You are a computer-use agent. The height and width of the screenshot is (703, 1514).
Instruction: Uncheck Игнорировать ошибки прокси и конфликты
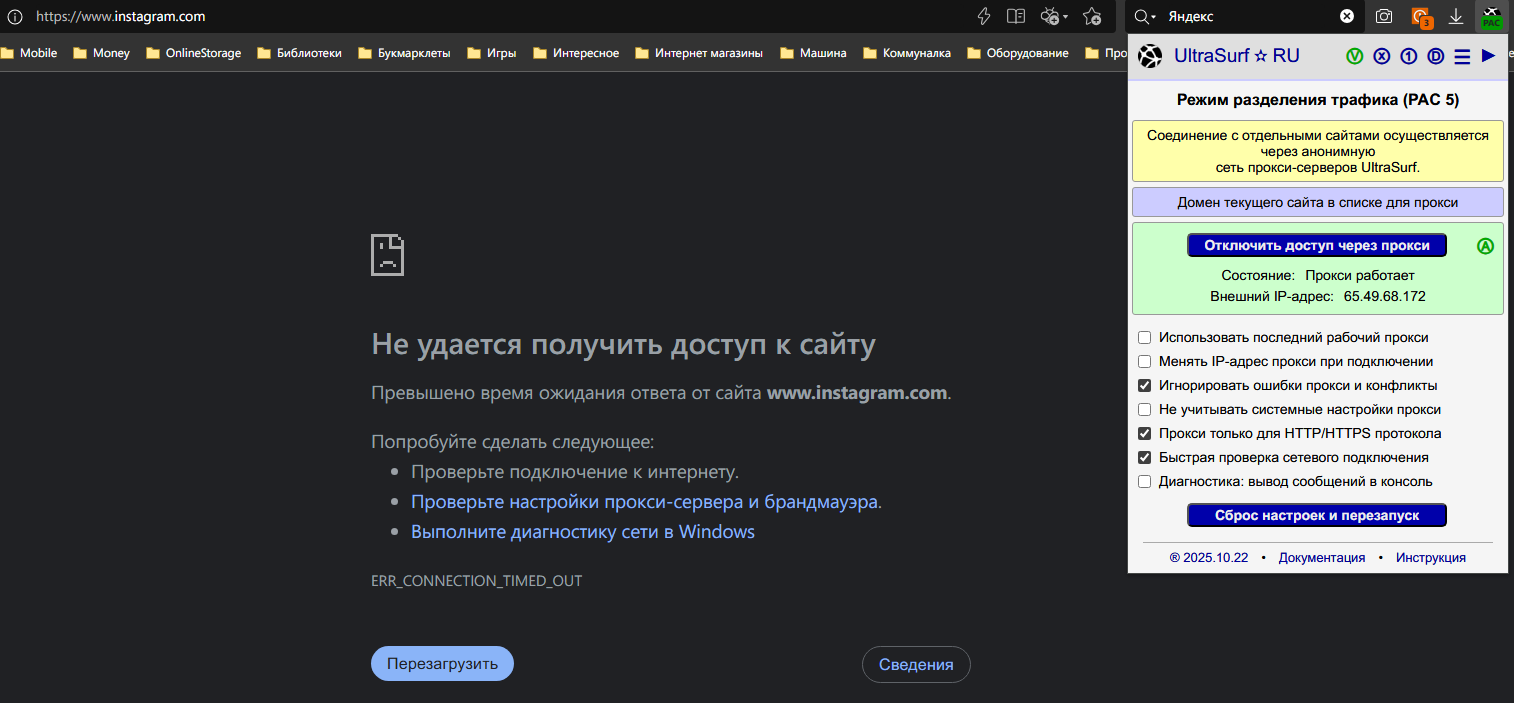tap(1145, 385)
